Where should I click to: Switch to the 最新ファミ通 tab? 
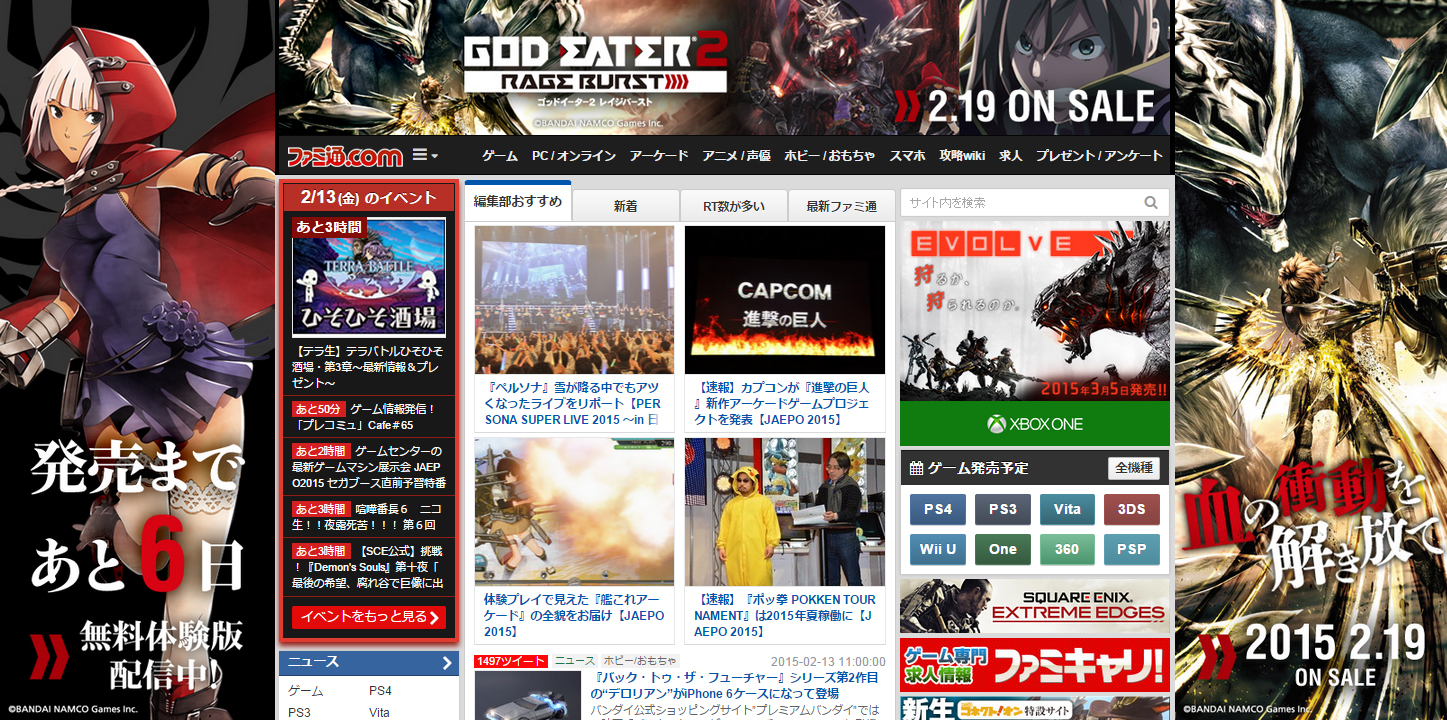coord(841,206)
